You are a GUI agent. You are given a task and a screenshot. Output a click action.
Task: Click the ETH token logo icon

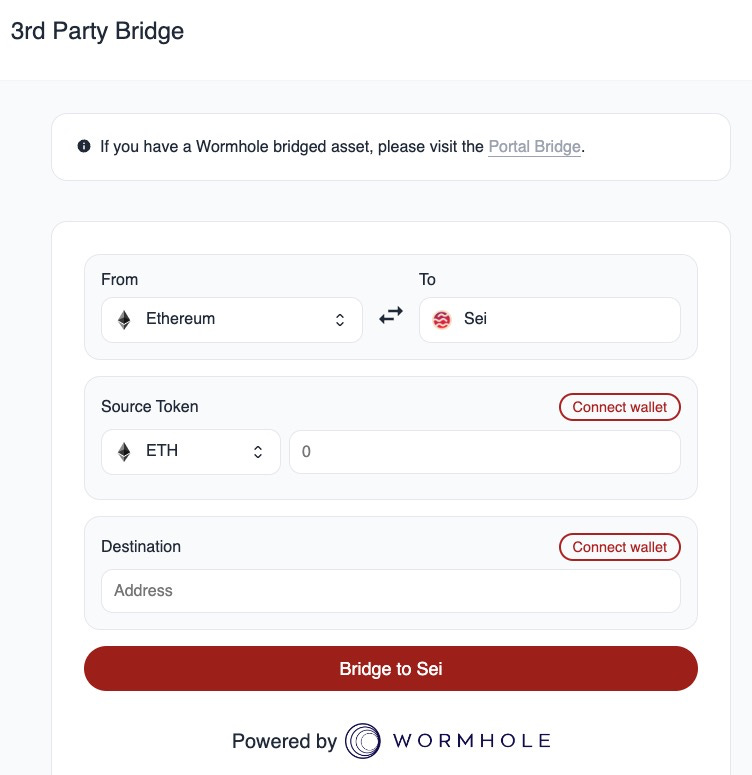pyautogui.click(x=124, y=452)
